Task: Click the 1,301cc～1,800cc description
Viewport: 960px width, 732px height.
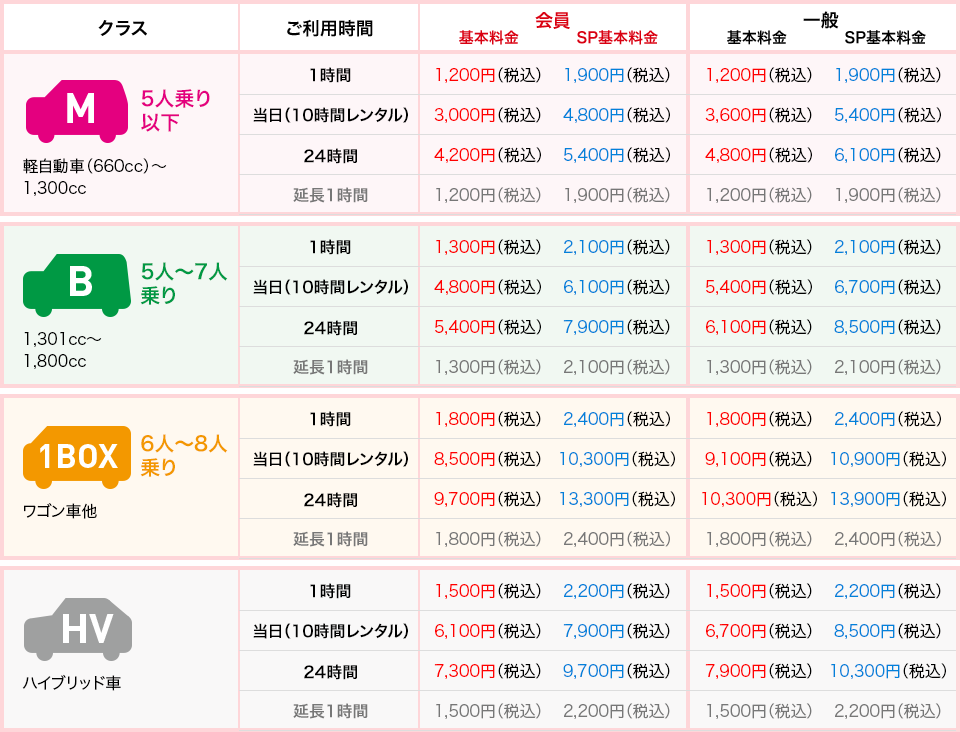Action: tap(62, 349)
